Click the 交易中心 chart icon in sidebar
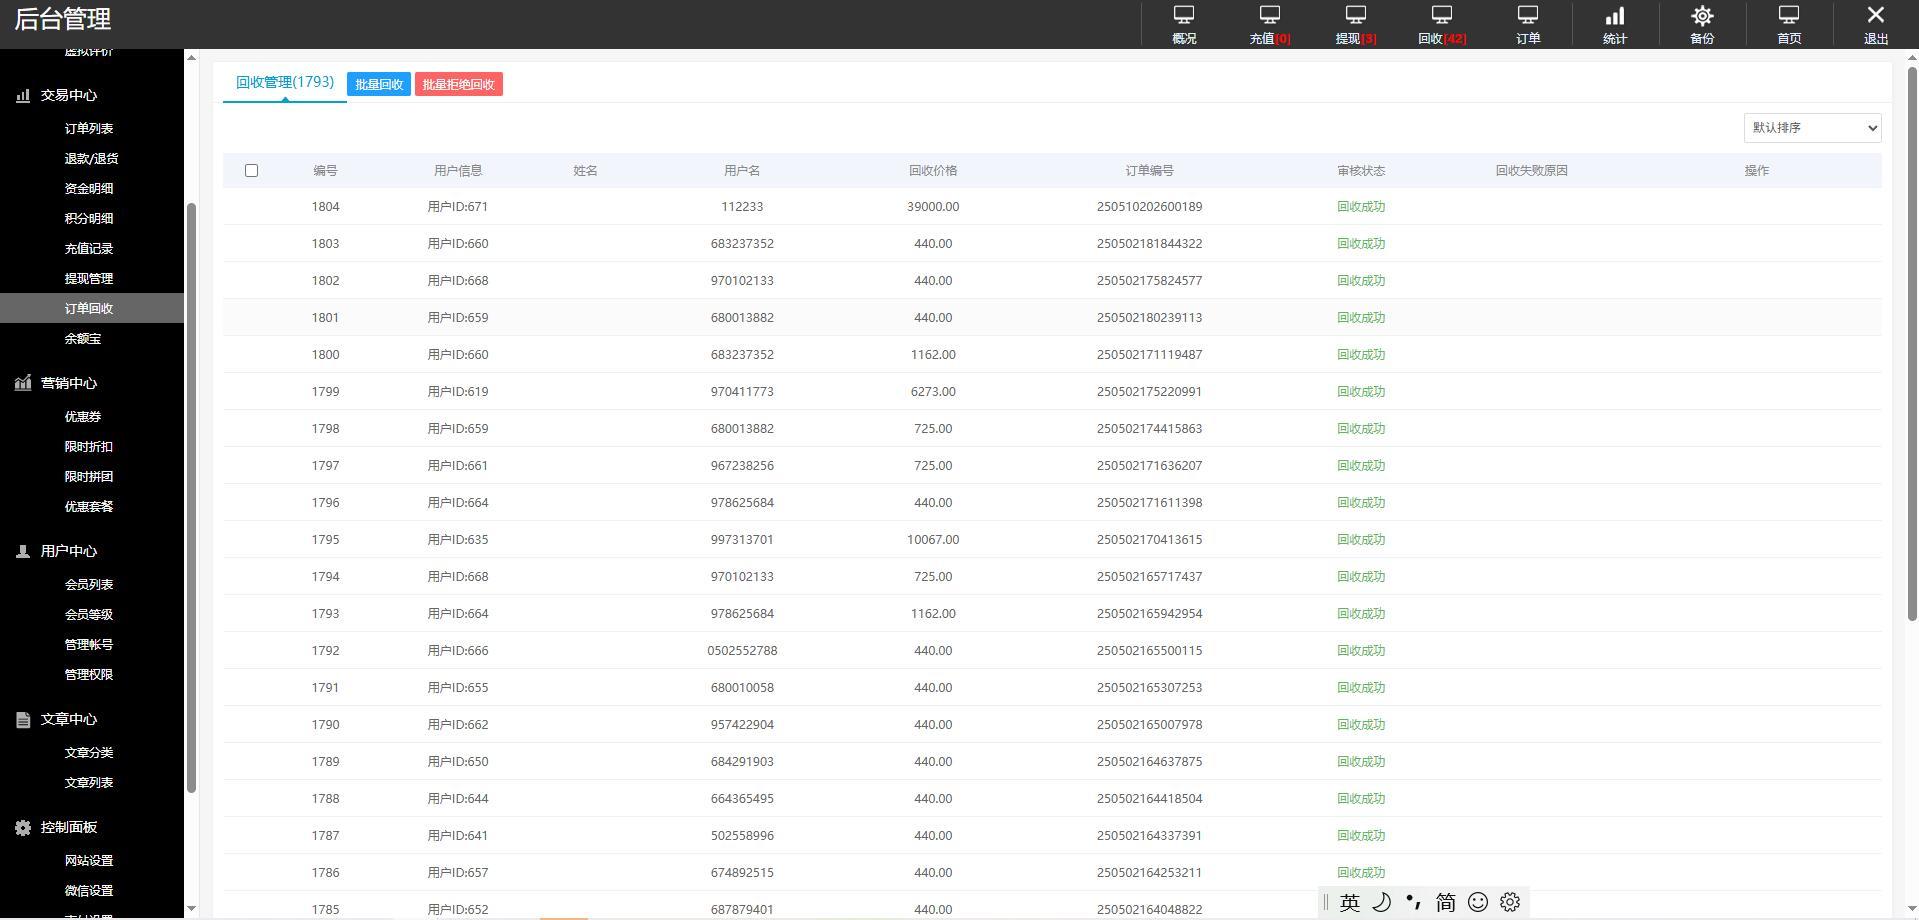Screen dimensions: 1919x920 (23, 95)
